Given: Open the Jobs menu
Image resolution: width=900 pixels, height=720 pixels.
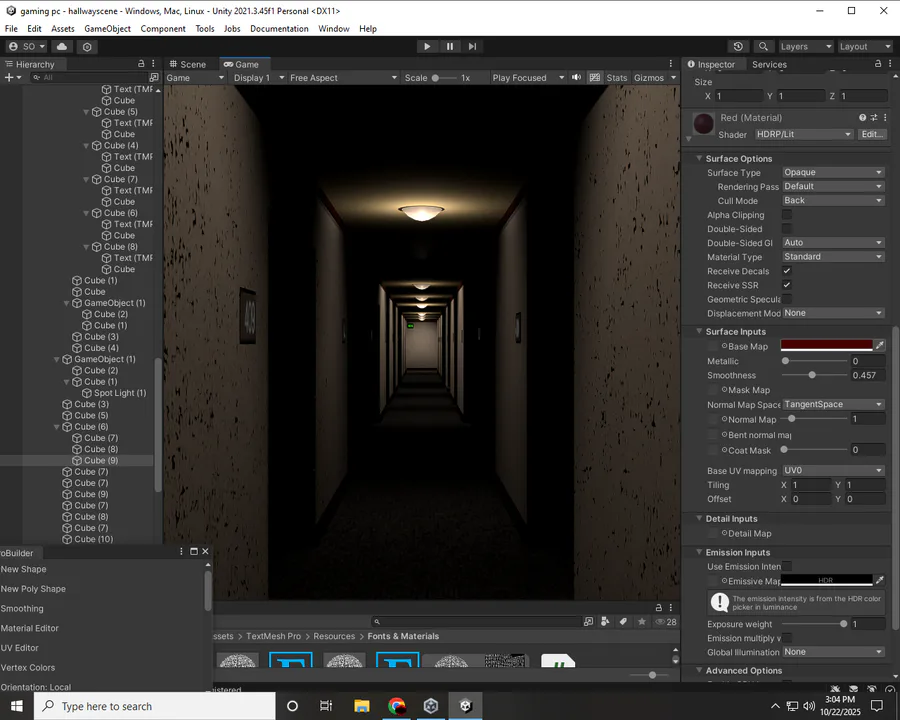Looking at the screenshot, I should coord(232,29).
